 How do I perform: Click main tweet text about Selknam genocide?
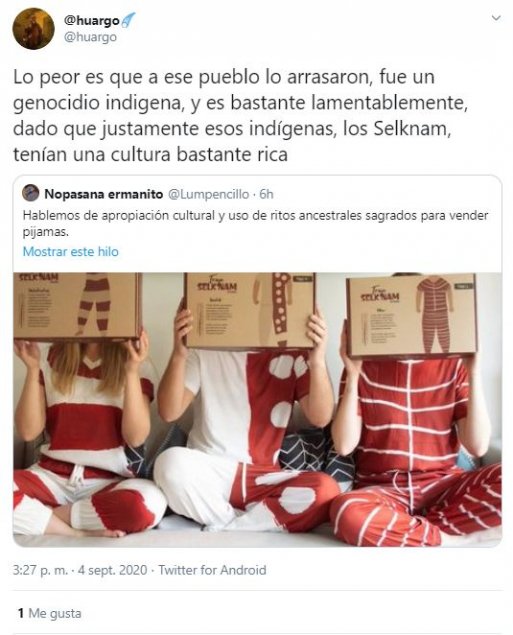(x=241, y=115)
